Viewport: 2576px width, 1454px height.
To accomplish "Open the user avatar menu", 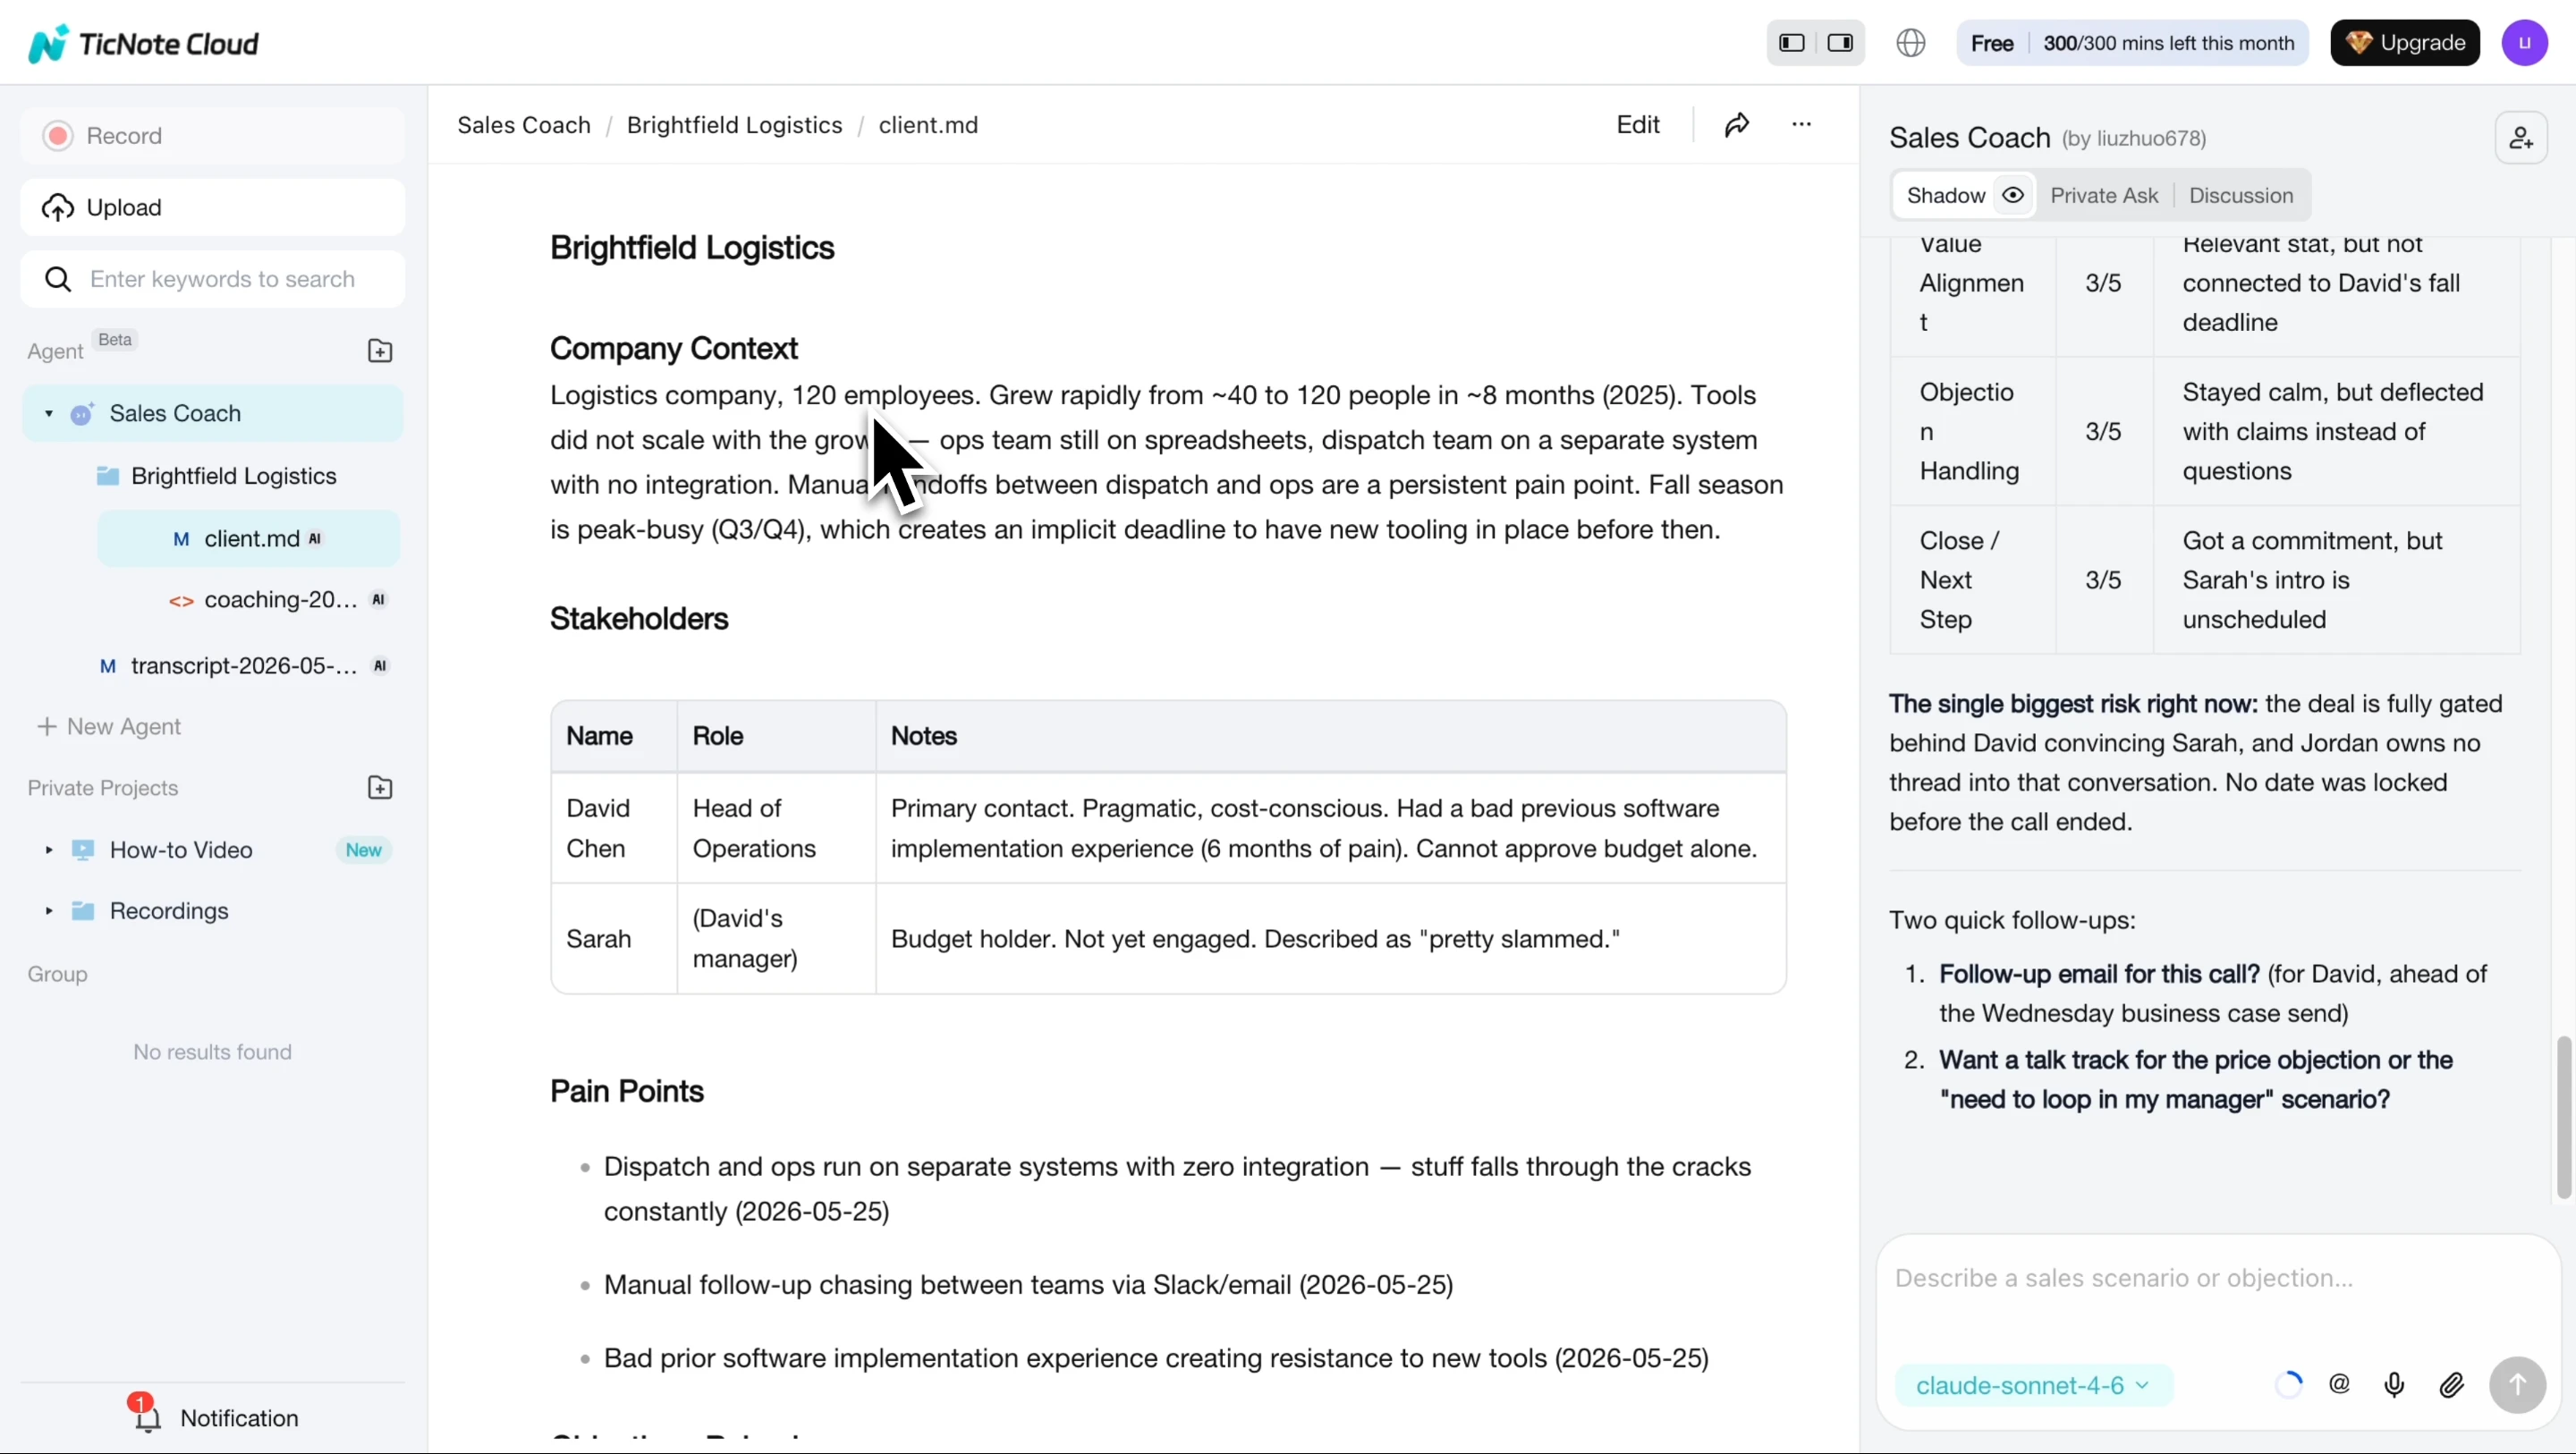I will [x=2525, y=43].
